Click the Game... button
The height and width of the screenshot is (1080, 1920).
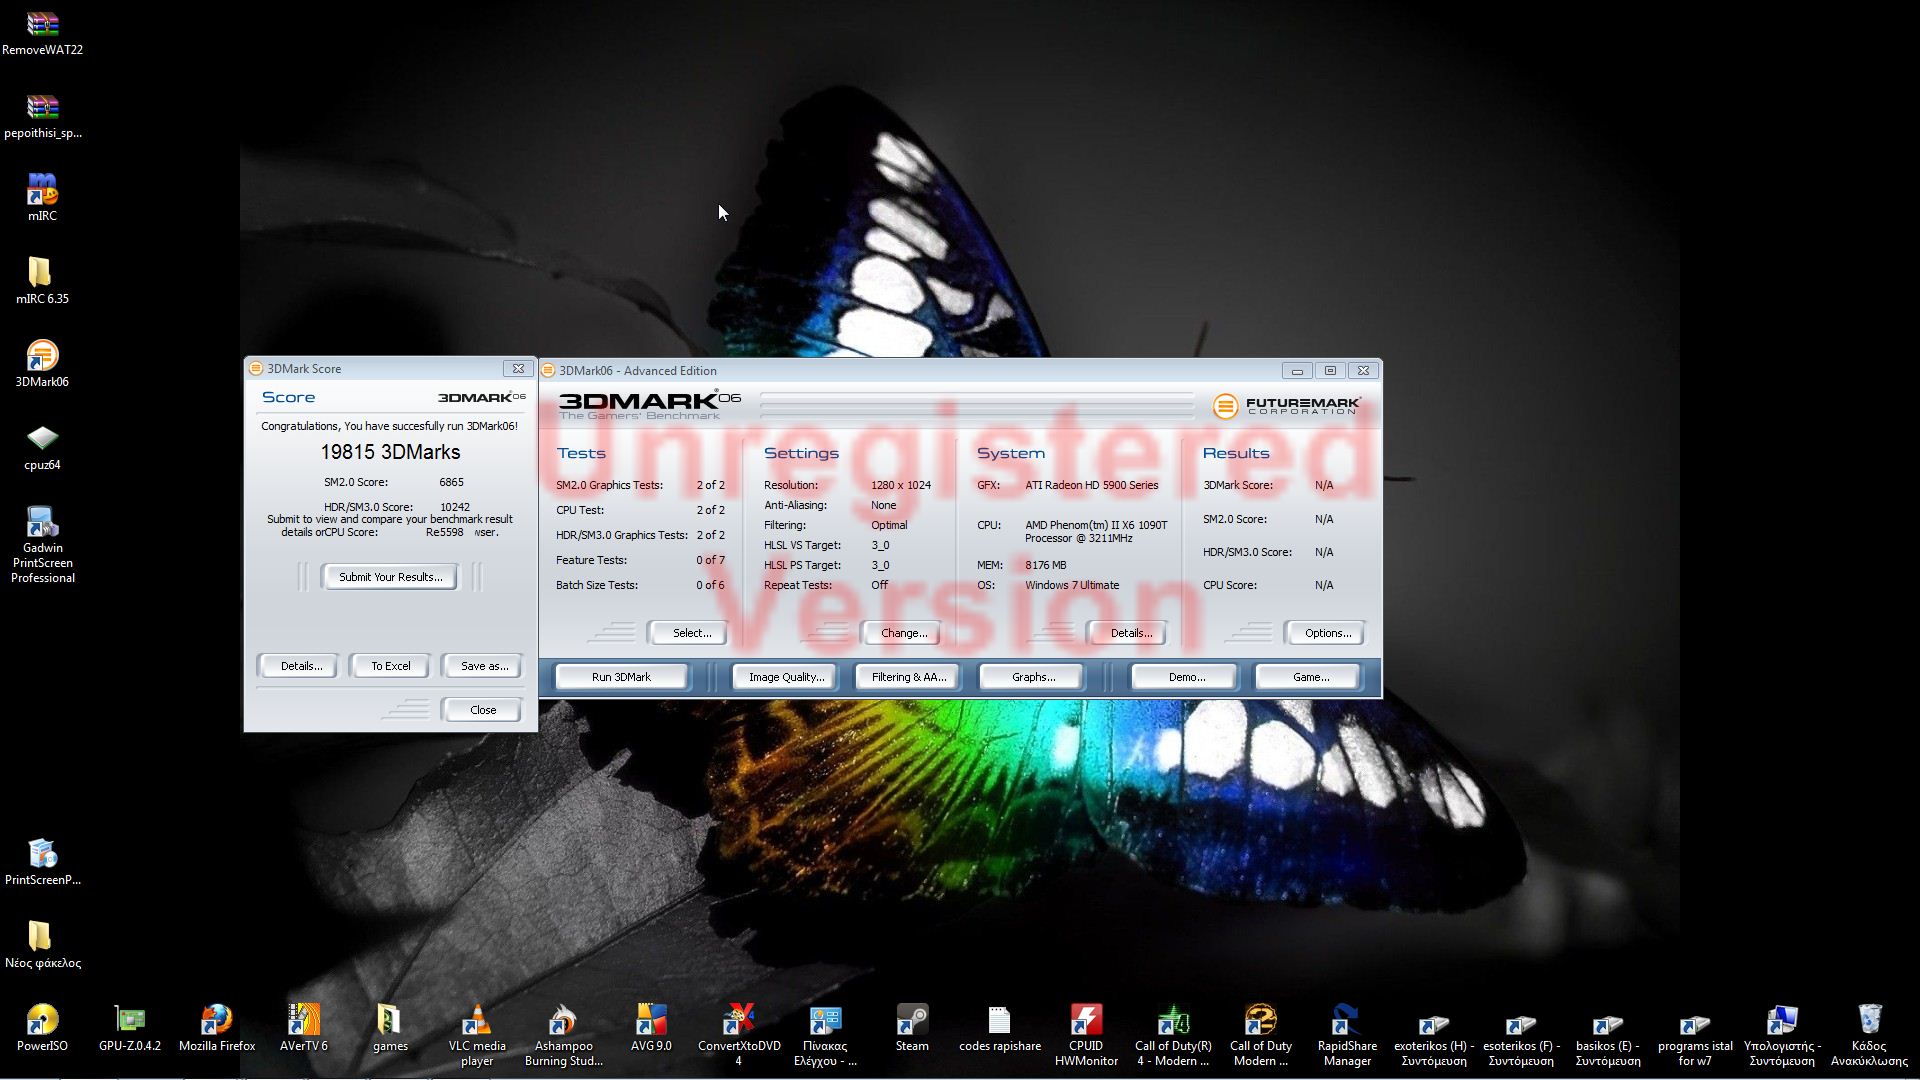coord(1310,677)
